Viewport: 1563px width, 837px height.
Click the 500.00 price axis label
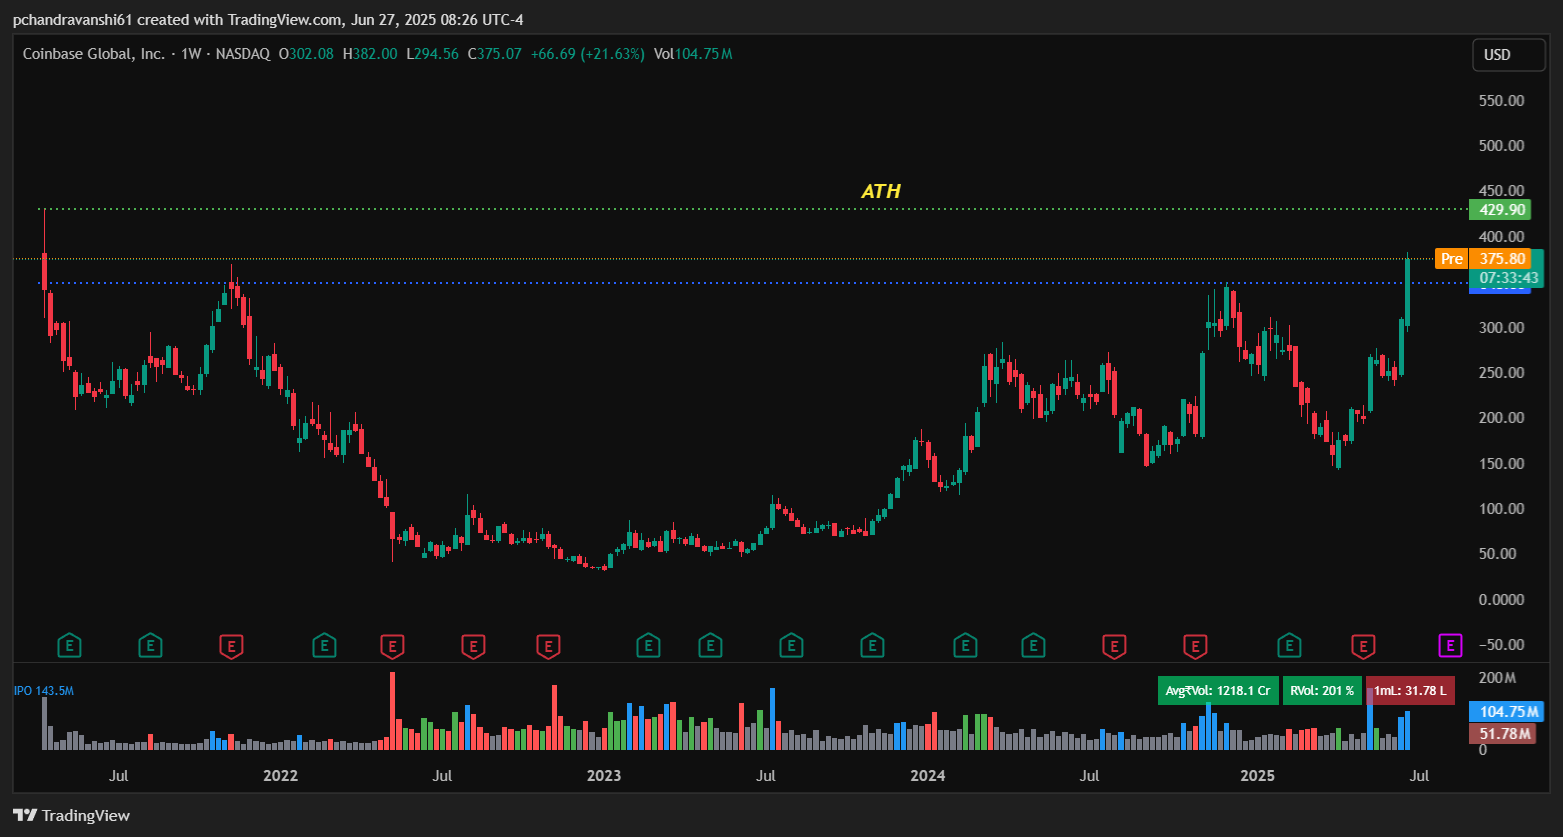[1501, 146]
